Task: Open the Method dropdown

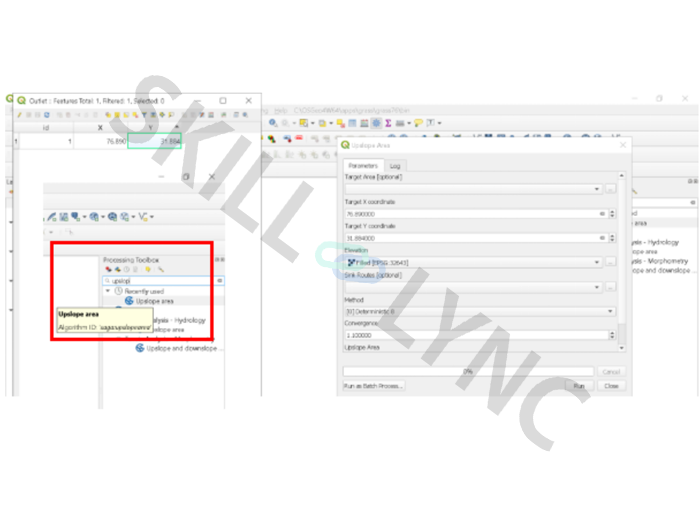Action: pyautogui.click(x=480, y=311)
